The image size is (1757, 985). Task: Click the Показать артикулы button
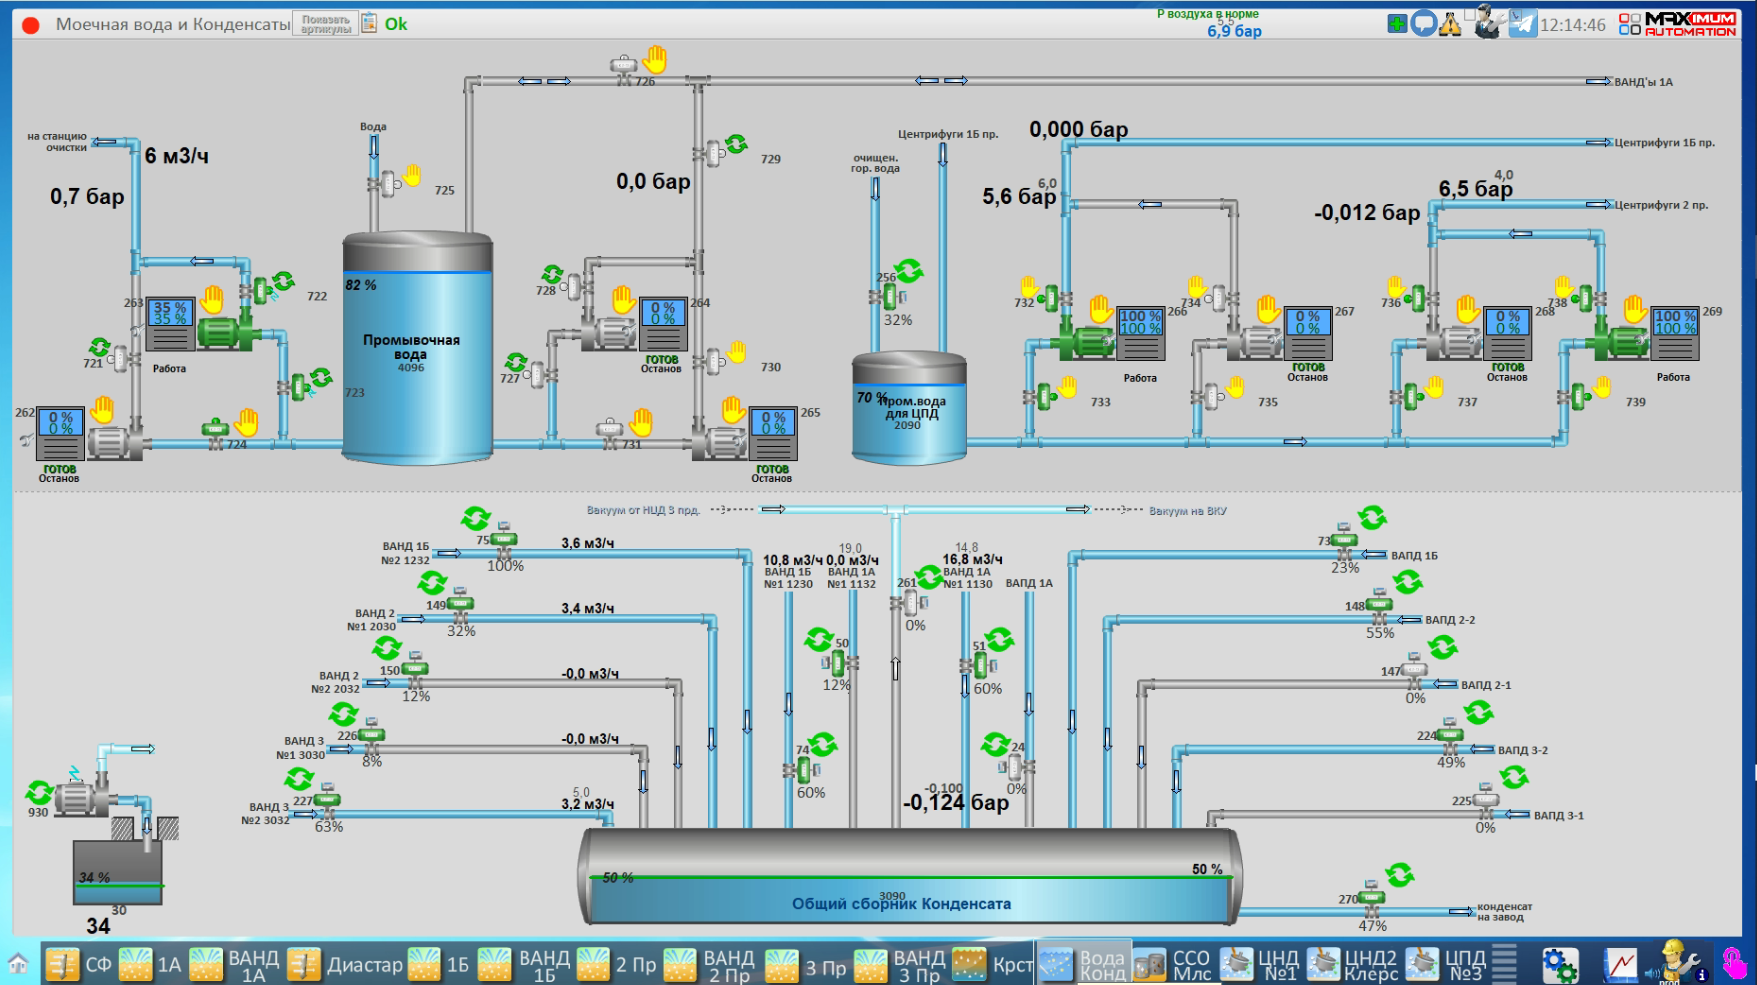(326, 24)
